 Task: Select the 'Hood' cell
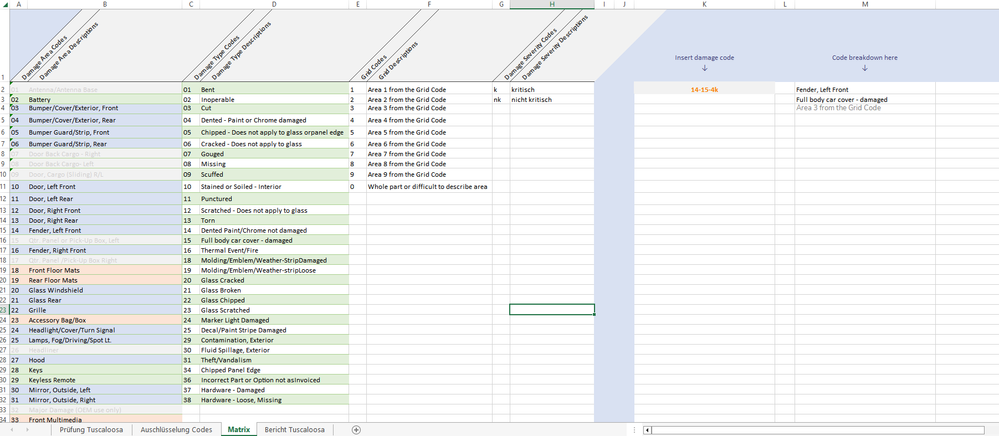point(104,360)
